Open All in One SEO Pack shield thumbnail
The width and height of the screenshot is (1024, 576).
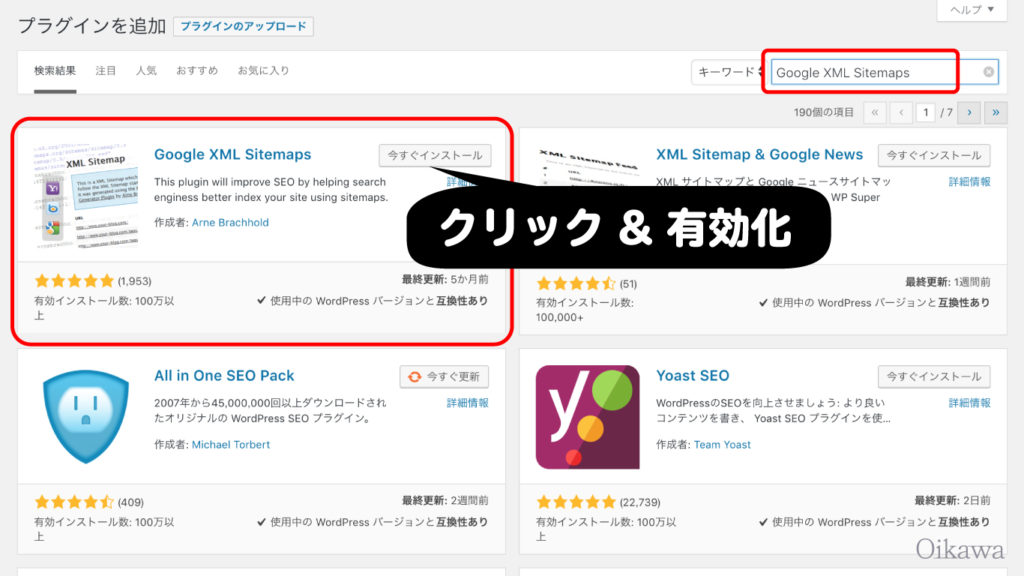[x=86, y=417]
